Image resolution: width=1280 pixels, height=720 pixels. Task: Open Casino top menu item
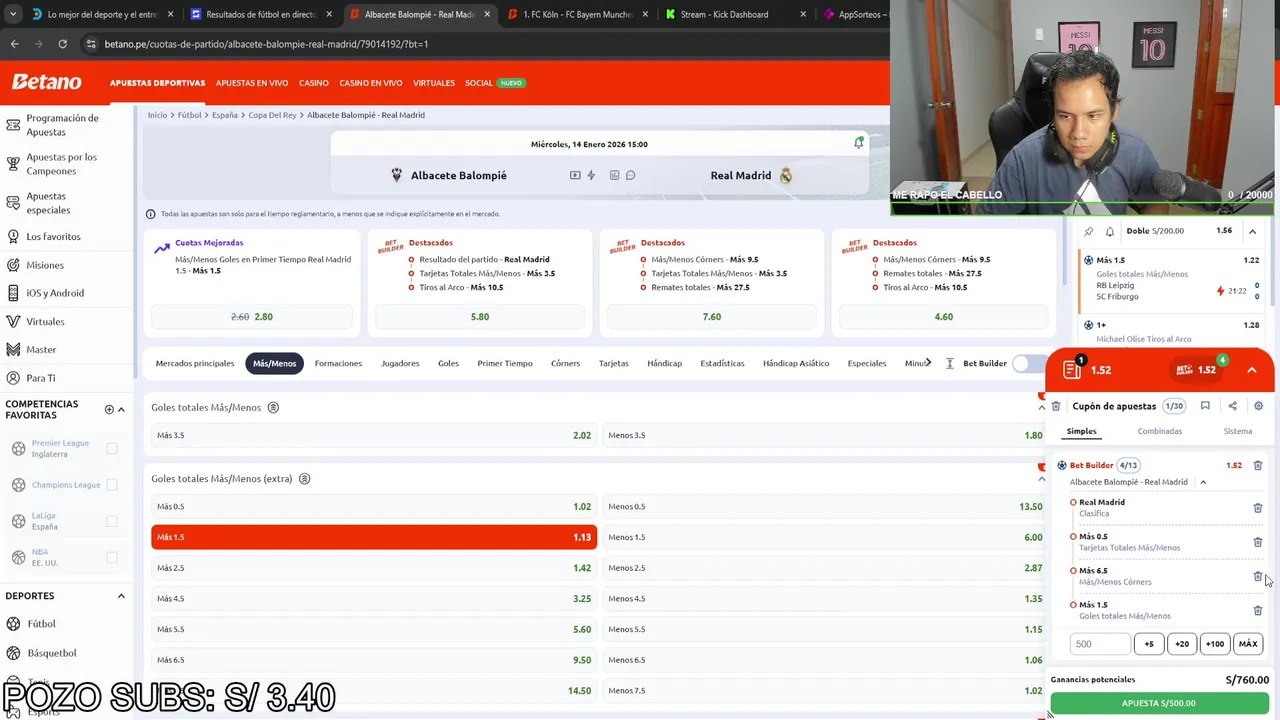(313, 83)
